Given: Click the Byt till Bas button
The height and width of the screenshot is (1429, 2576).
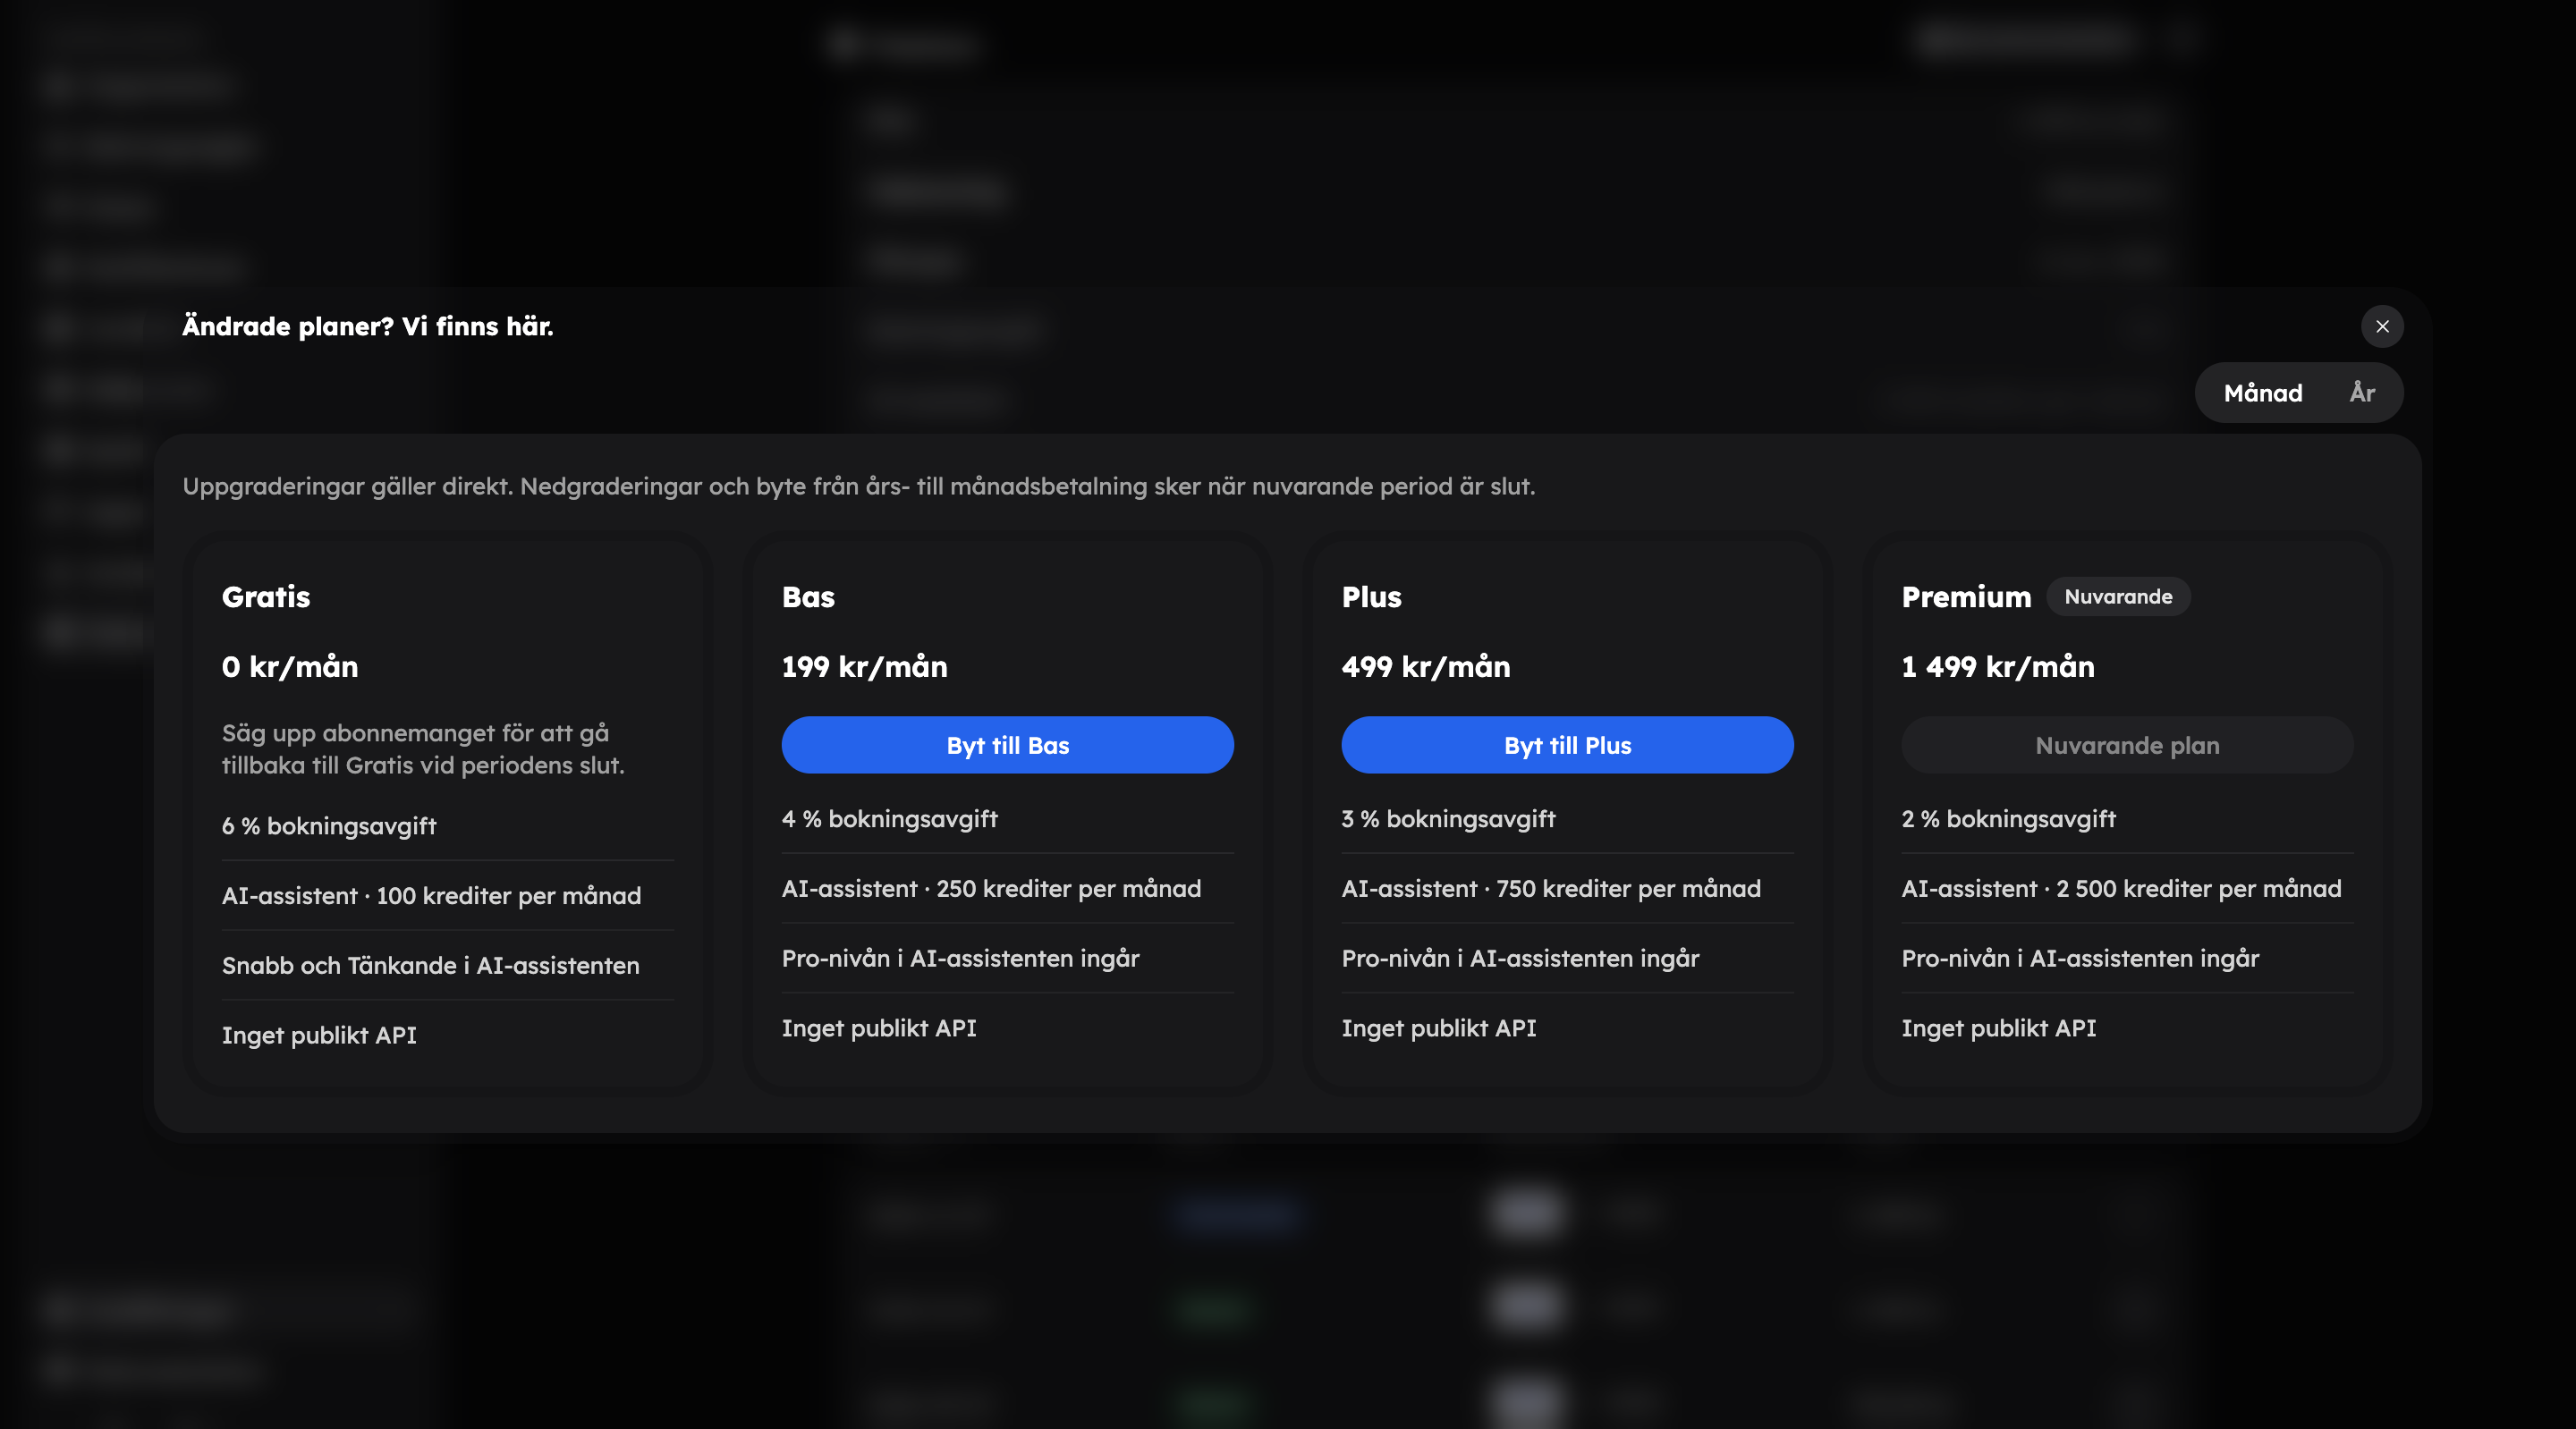Looking at the screenshot, I should 1007,745.
